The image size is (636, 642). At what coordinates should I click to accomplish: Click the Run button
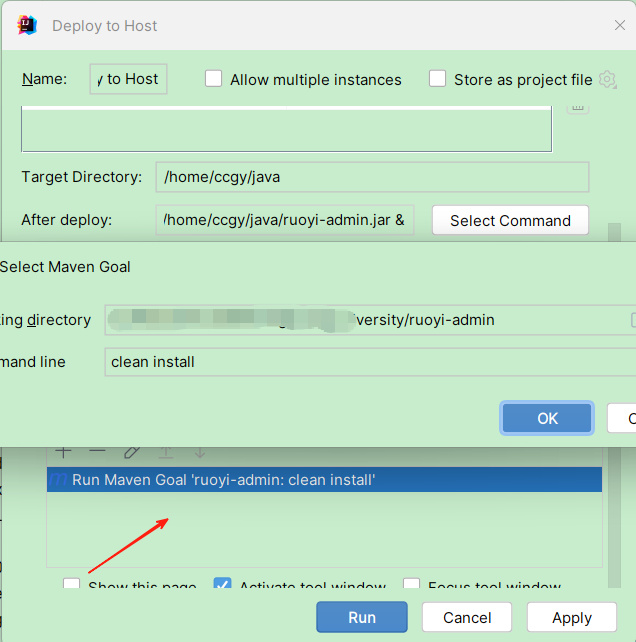click(362, 617)
